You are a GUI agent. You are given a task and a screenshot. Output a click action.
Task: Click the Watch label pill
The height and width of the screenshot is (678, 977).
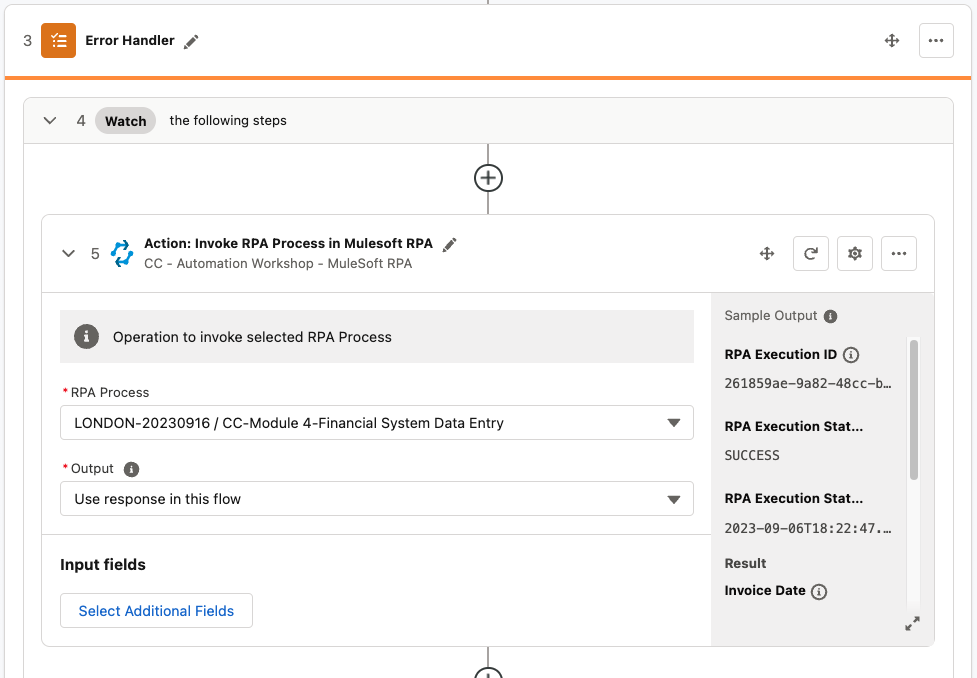point(126,121)
